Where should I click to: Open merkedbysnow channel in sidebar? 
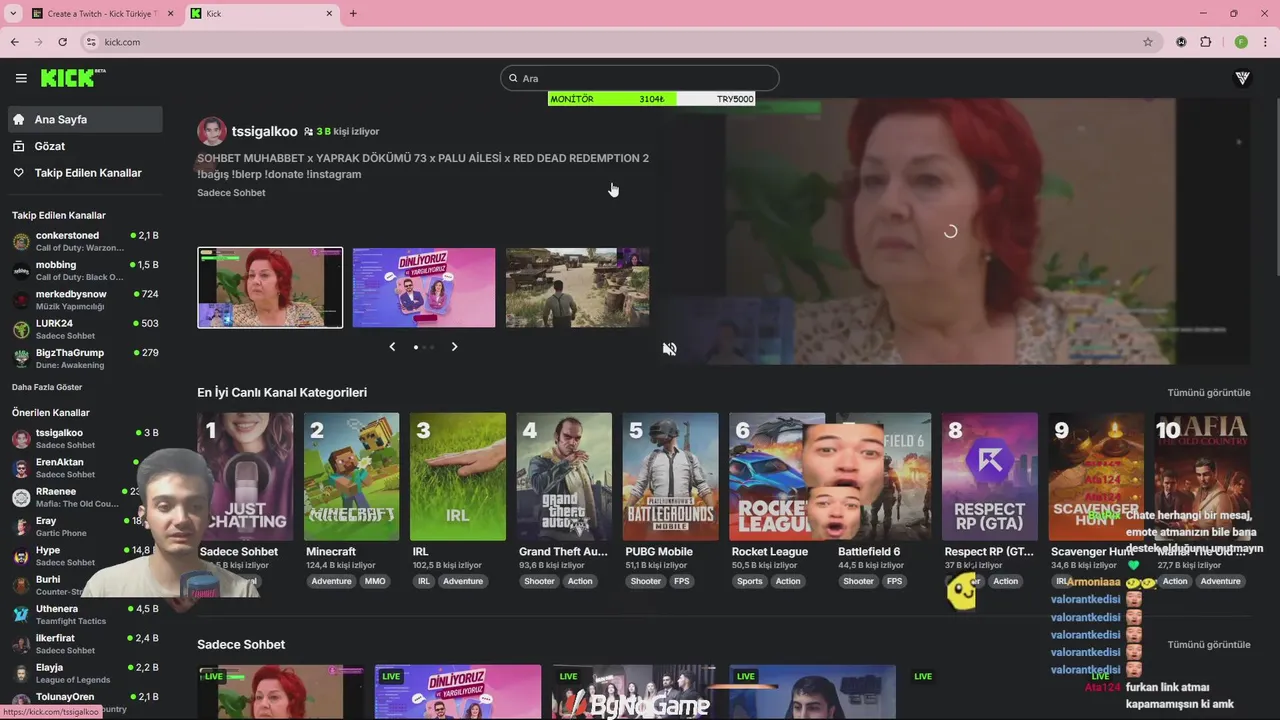point(85,300)
